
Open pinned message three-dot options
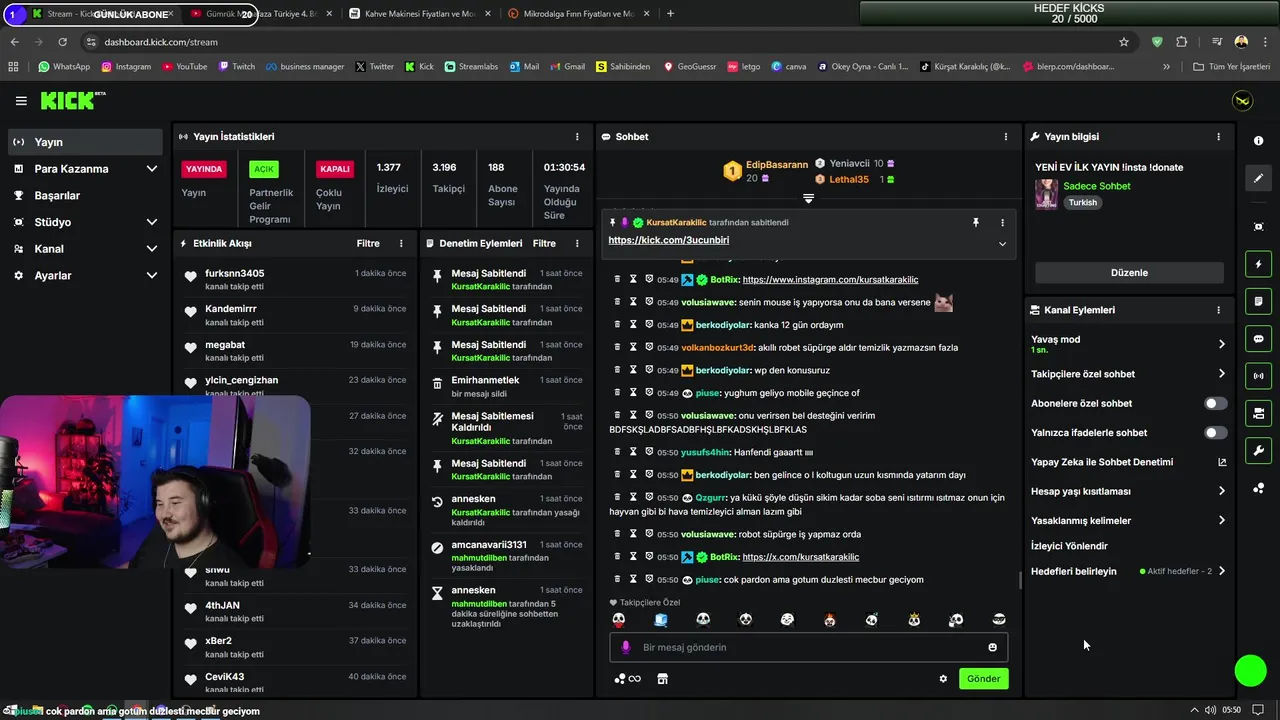1002,223
